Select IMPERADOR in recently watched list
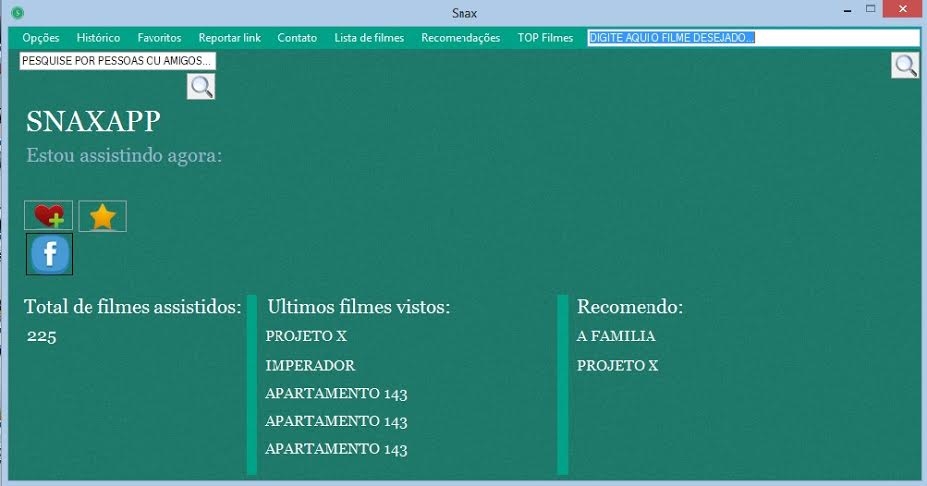The width and height of the screenshot is (927, 486). click(310, 366)
